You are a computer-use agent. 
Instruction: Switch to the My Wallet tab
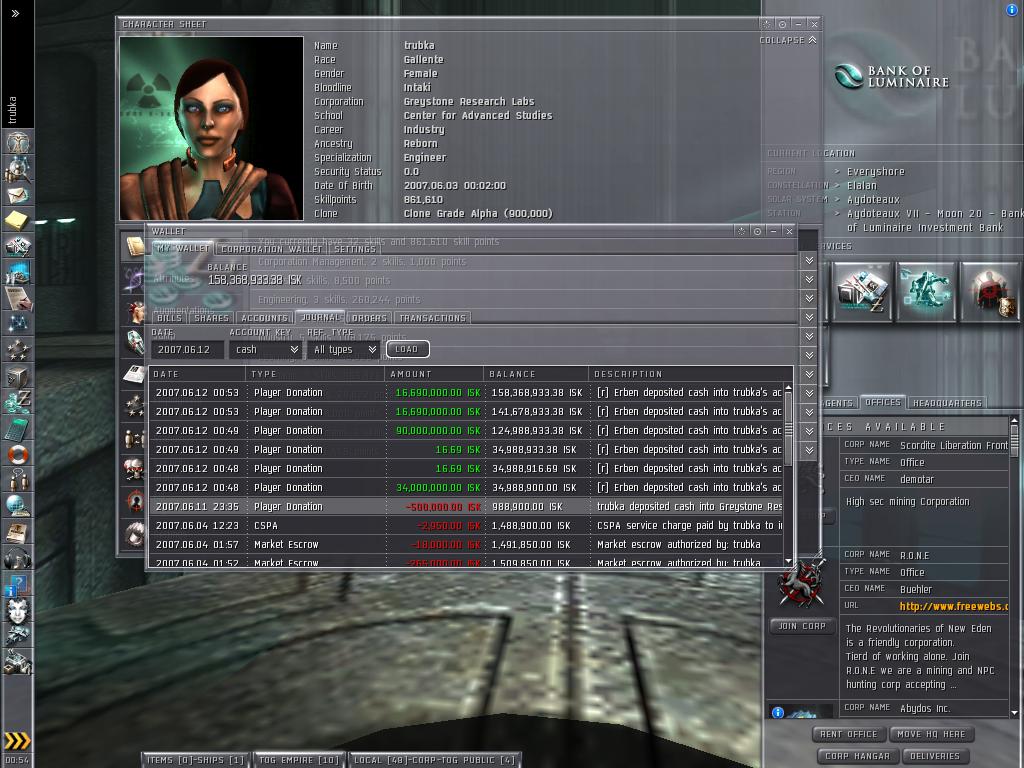183,249
